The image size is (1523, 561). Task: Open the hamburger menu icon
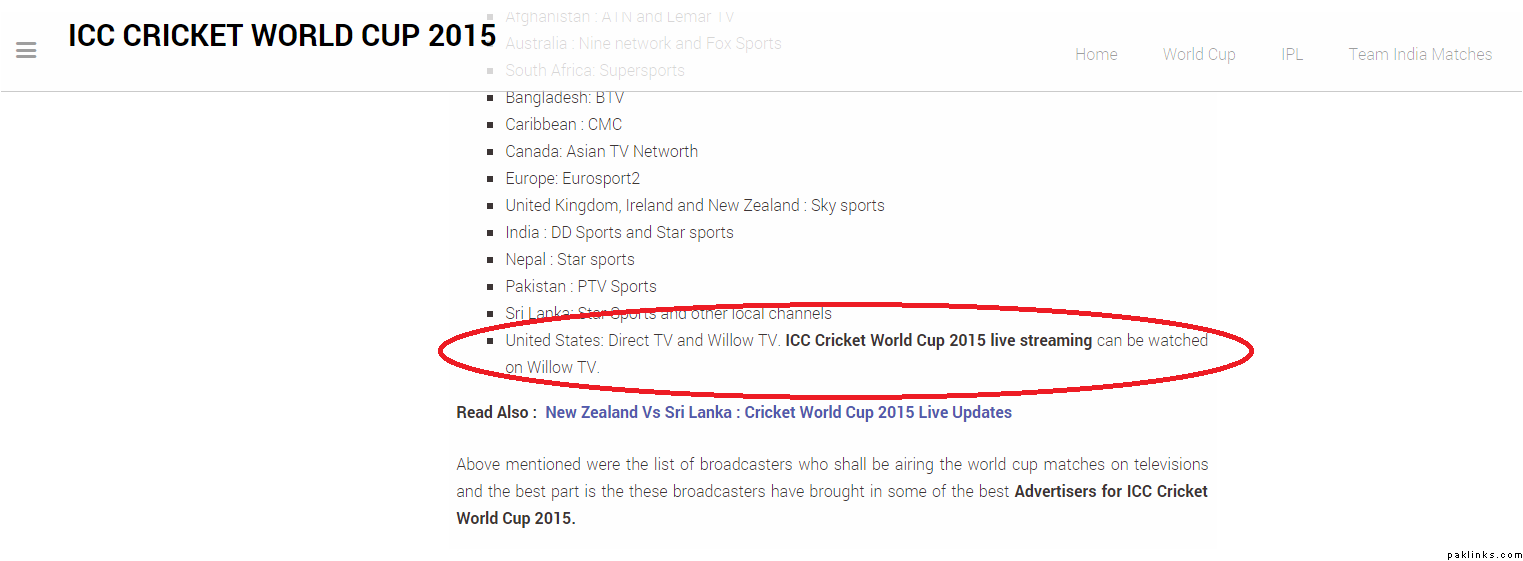click(x=26, y=50)
